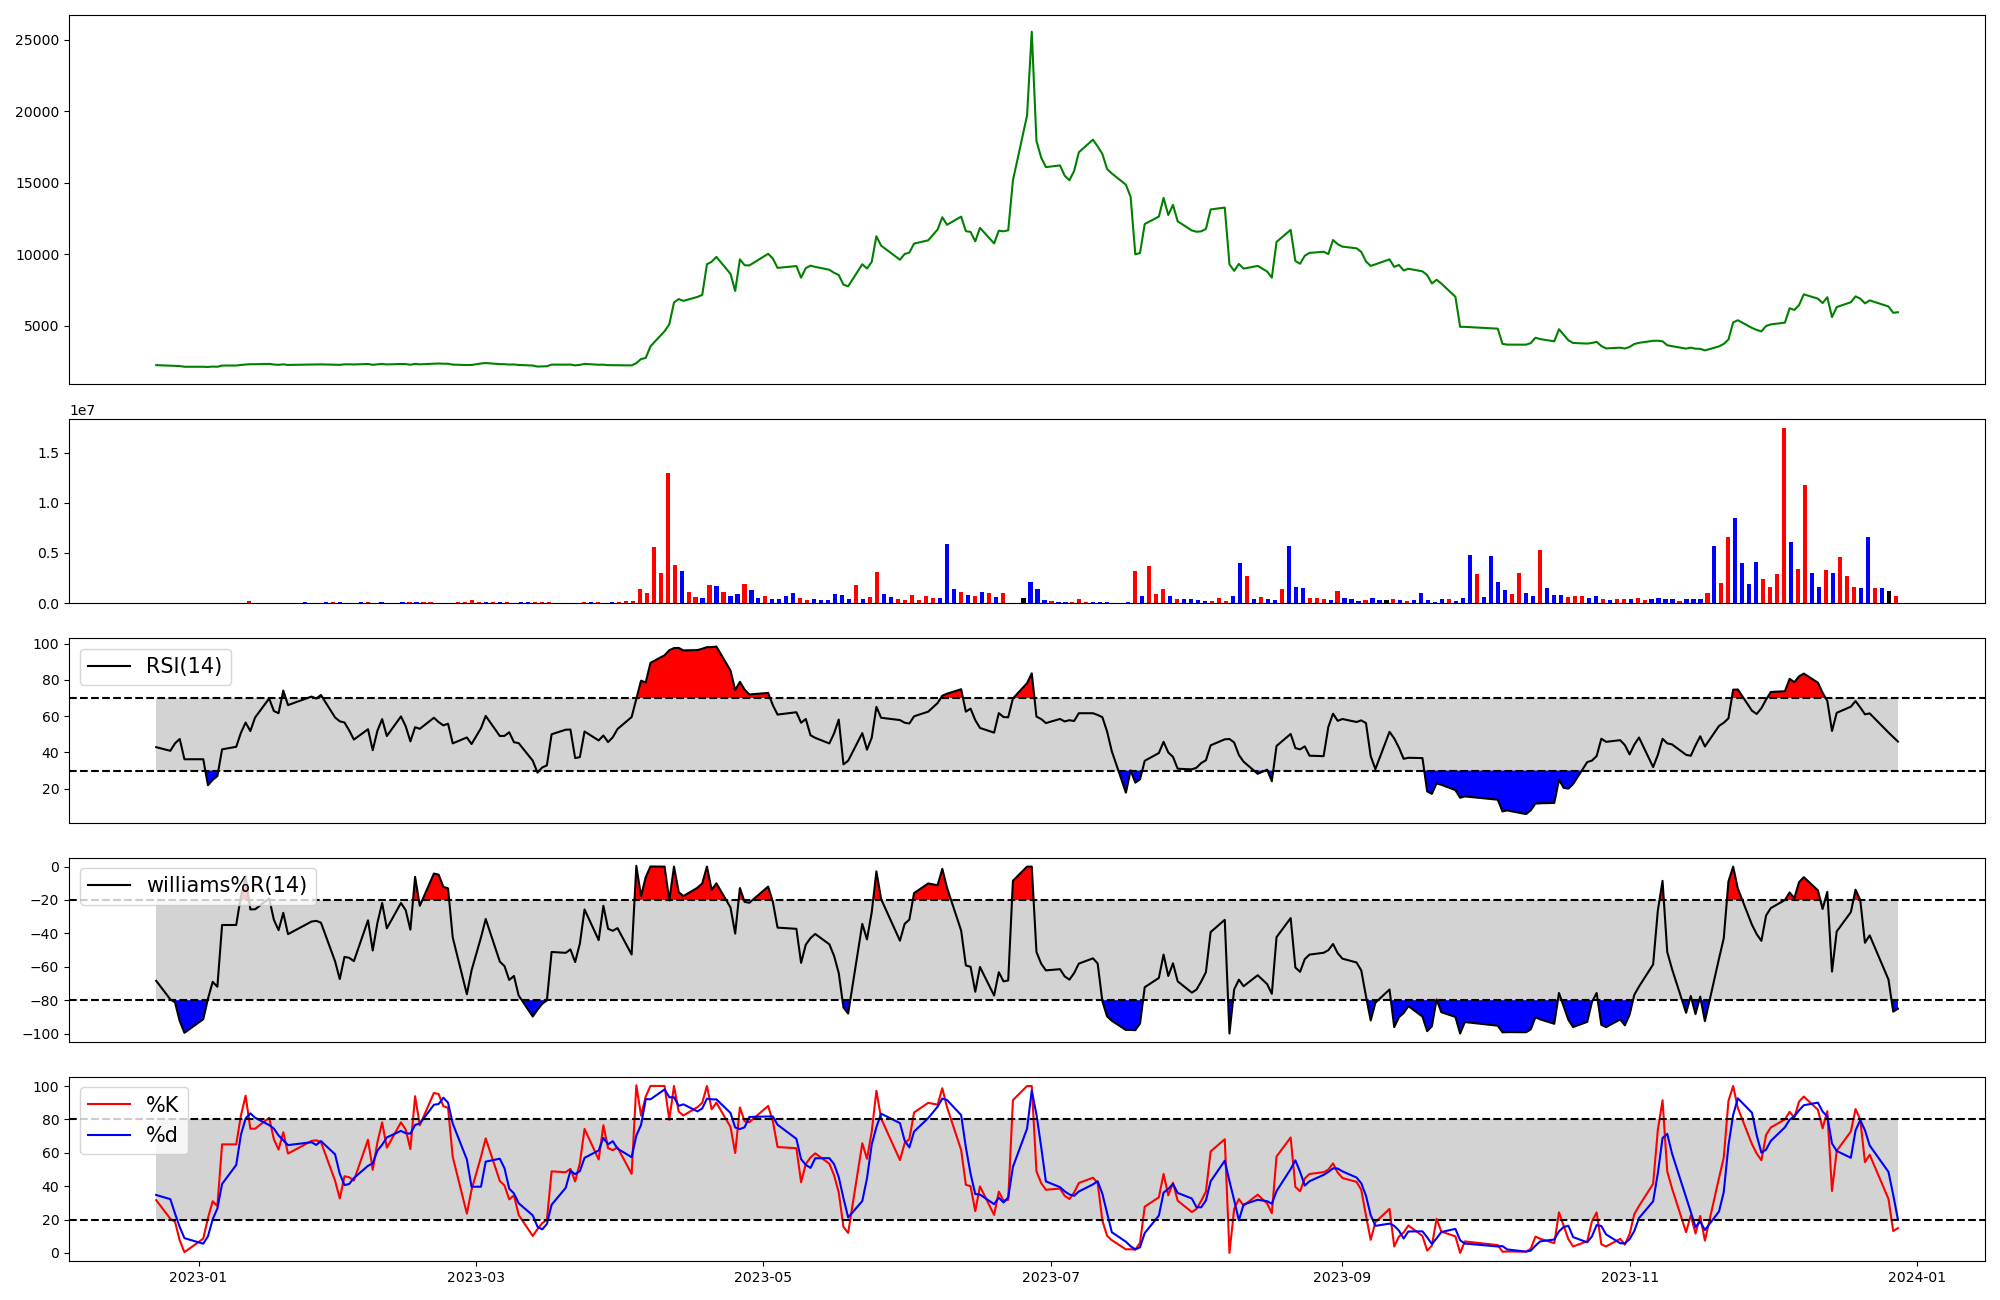
Task: Click the 2023-05 x-axis tick label
Action: (x=764, y=1277)
